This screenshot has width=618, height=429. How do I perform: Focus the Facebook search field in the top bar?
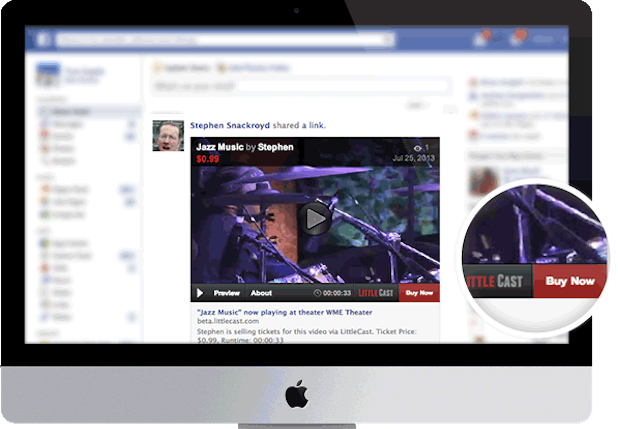(220, 40)
